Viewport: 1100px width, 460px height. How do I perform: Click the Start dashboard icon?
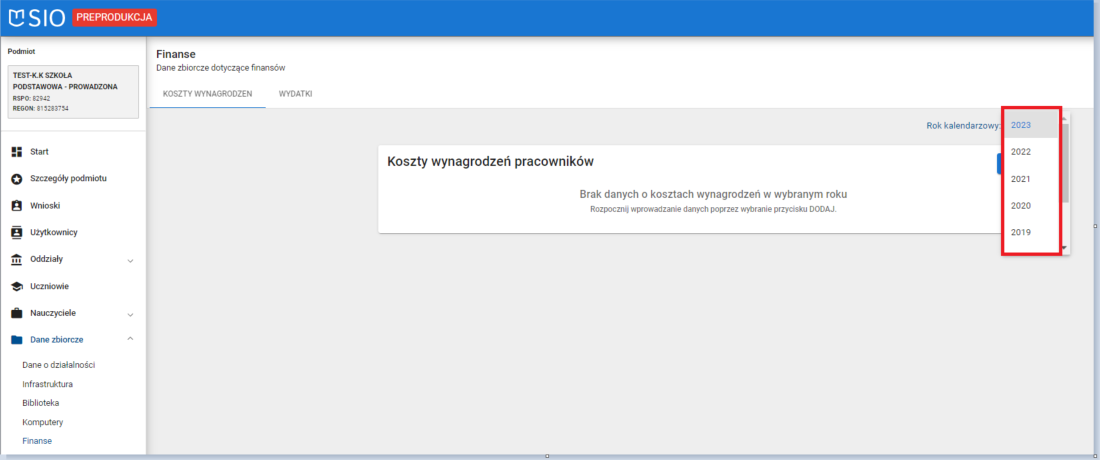click(x=16, y=151)
